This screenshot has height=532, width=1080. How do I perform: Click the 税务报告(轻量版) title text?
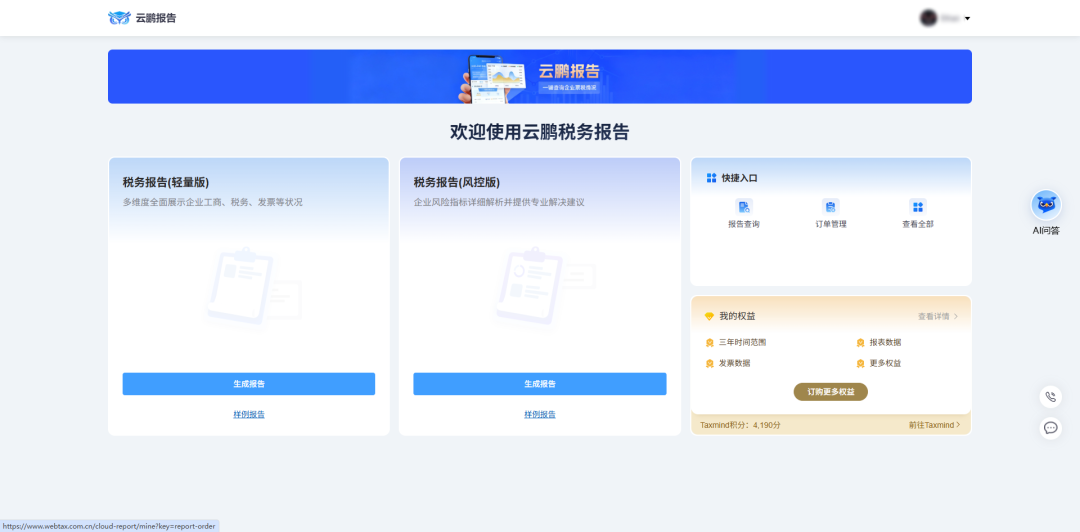(x=165, y=183)
